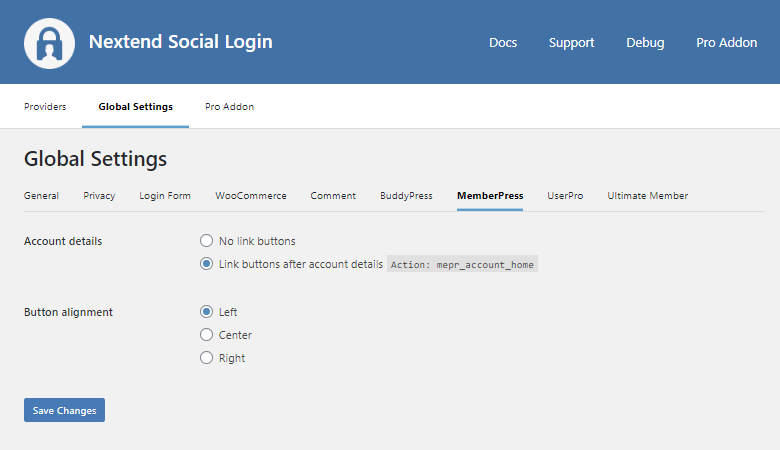This screenshot has width=780, height=450.
Task: Switch to the General settings subtab
Action: pyautogui.click(x=41, y=196)
